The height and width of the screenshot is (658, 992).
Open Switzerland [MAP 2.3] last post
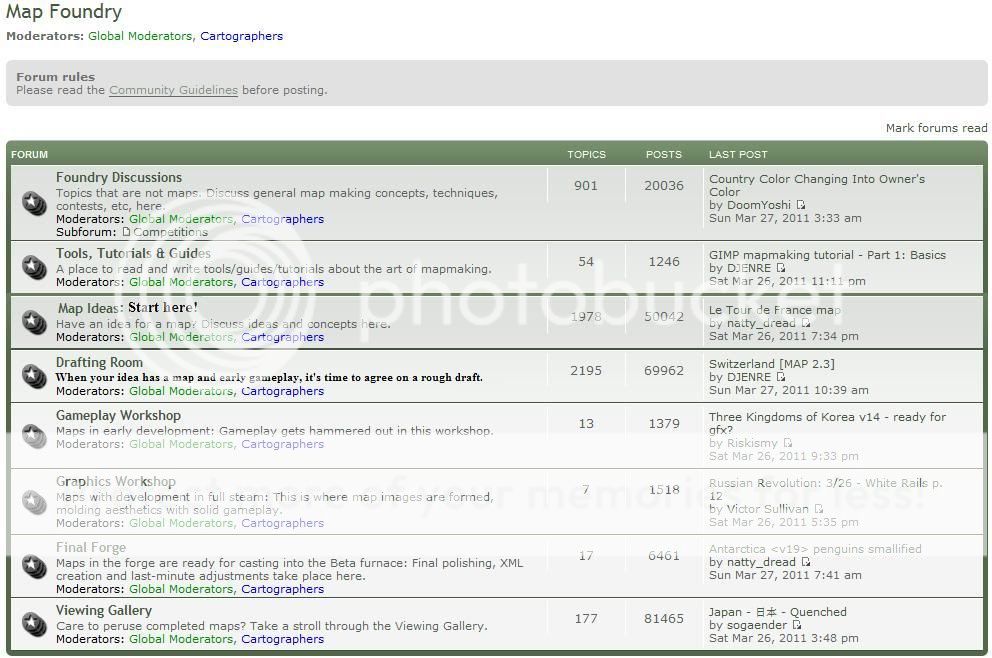pyautogui.click(x=772, y=364)
